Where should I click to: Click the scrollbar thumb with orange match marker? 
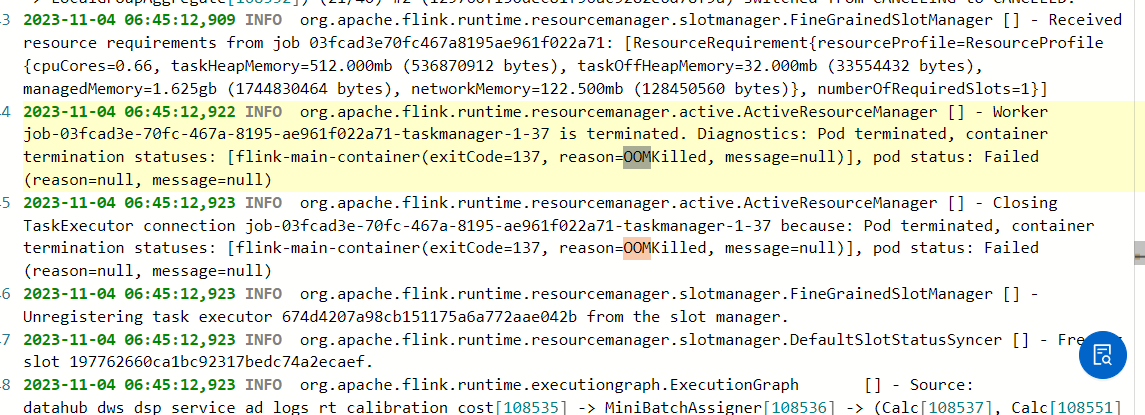click(1139, 253)
